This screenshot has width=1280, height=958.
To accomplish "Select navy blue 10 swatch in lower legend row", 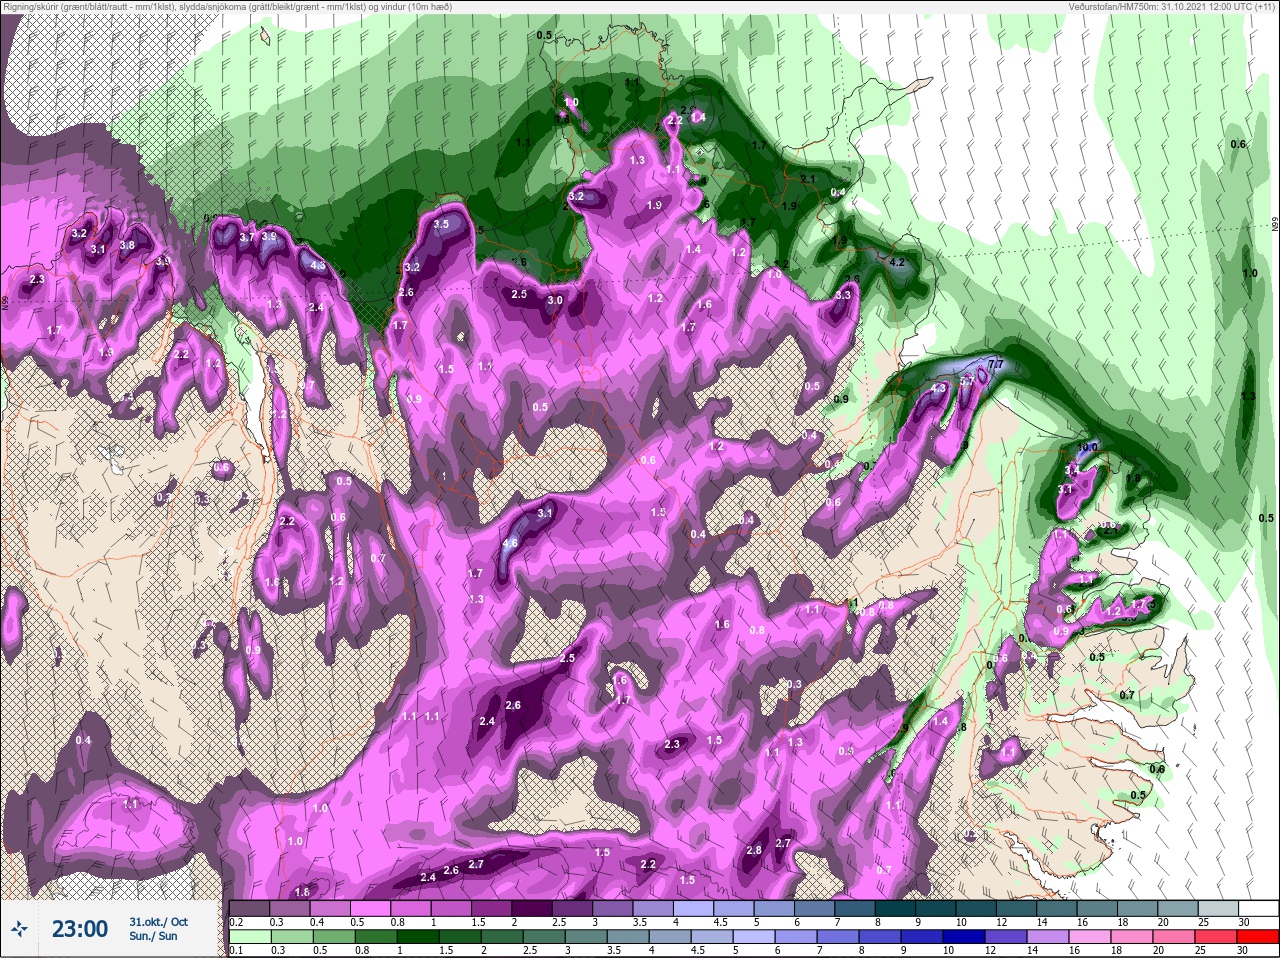I will [965, 937].
